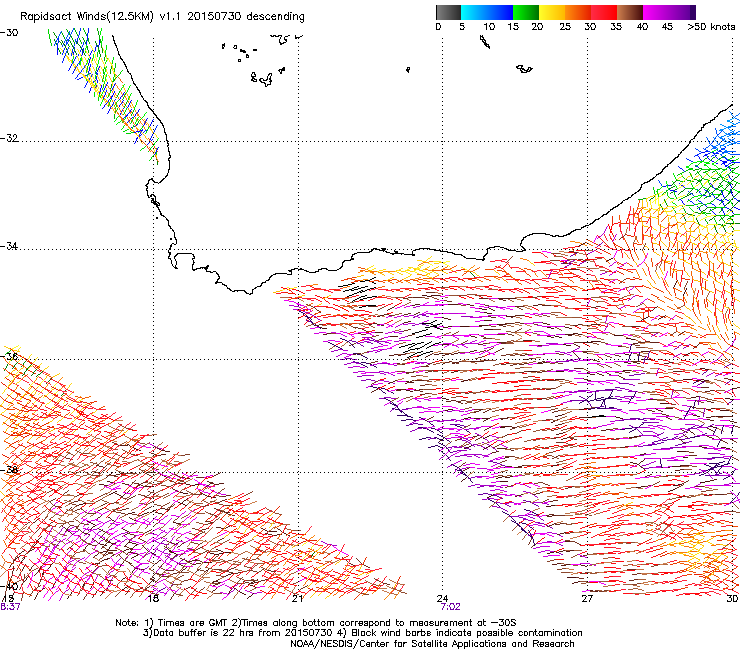Click the '40' label under the color bar
This screenshot has height=650, width=740.
coord(642,27)
